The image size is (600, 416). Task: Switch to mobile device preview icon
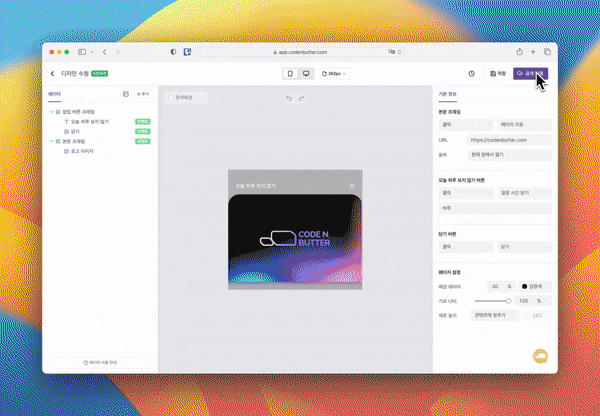290,73
